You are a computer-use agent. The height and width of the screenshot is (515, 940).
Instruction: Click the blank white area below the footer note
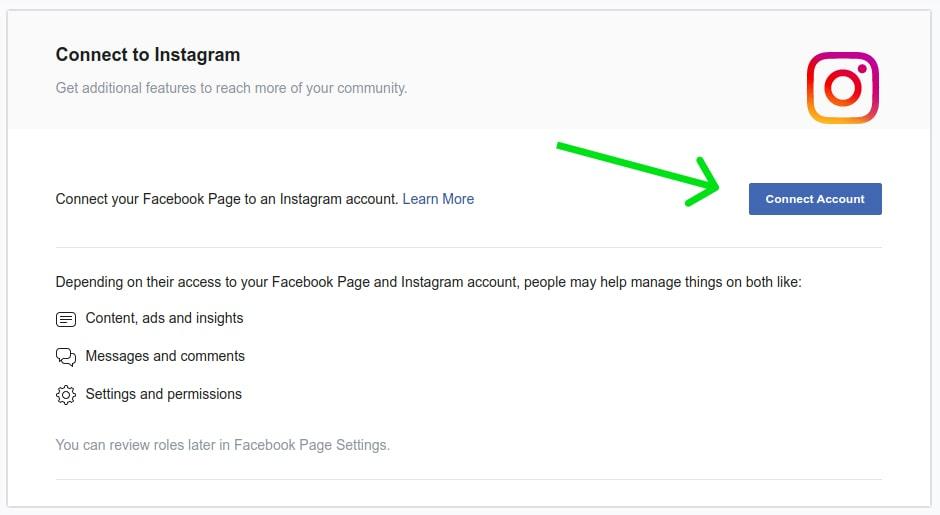click(469, 493)
